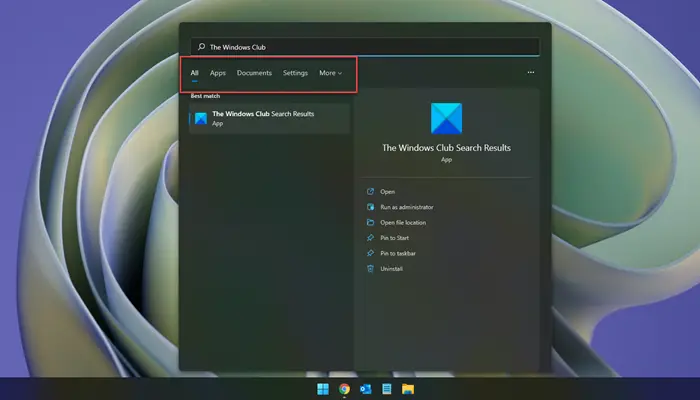Click the small app icon in Best match

[x=201, y=118]
